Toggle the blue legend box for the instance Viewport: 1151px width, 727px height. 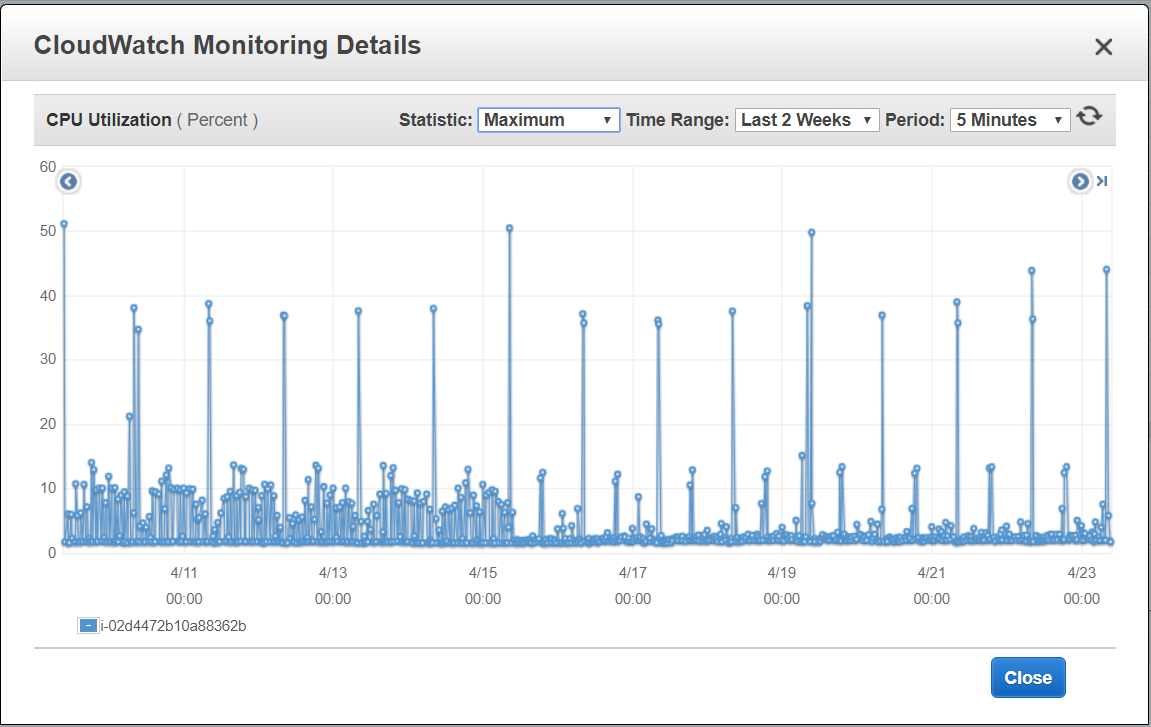pyautogui.click(x=88, y=626)
